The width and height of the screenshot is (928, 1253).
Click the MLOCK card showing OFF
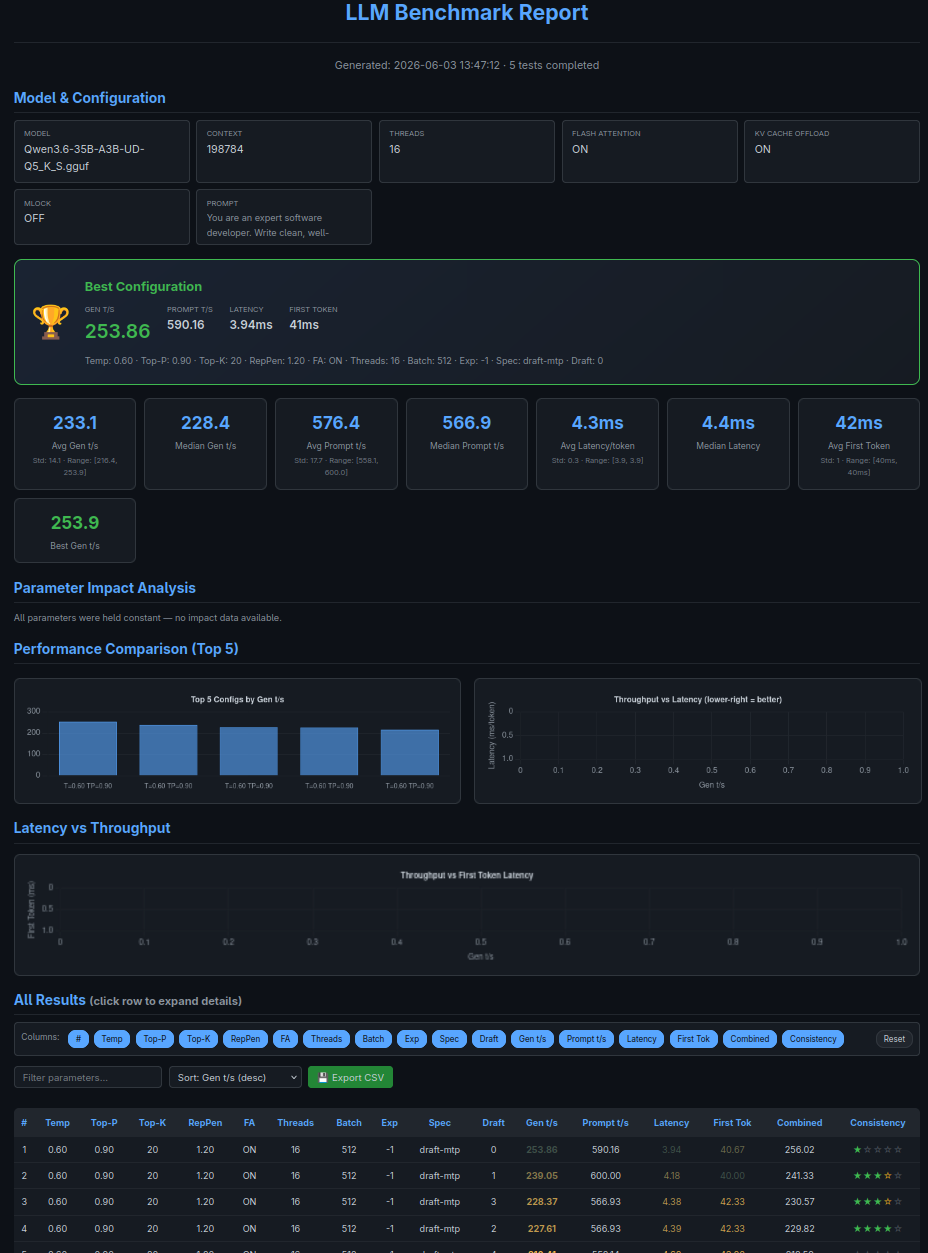point(102,217)
